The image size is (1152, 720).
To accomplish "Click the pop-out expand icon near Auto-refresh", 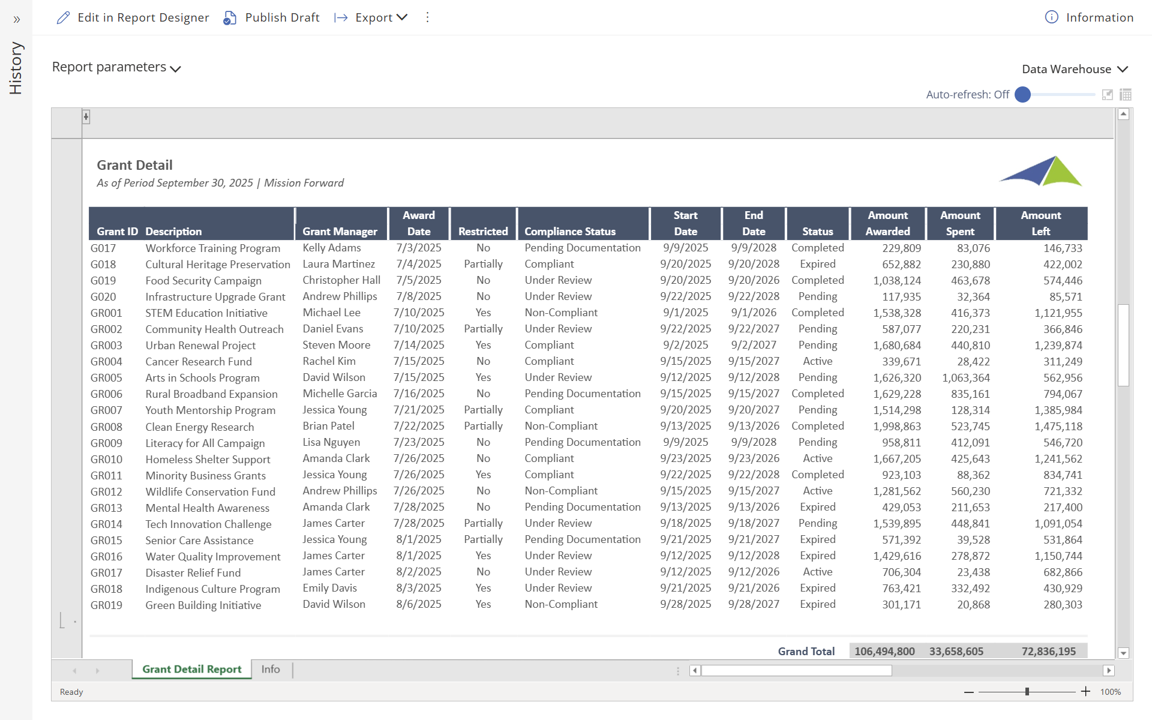I will click(x=1107, y=95).
